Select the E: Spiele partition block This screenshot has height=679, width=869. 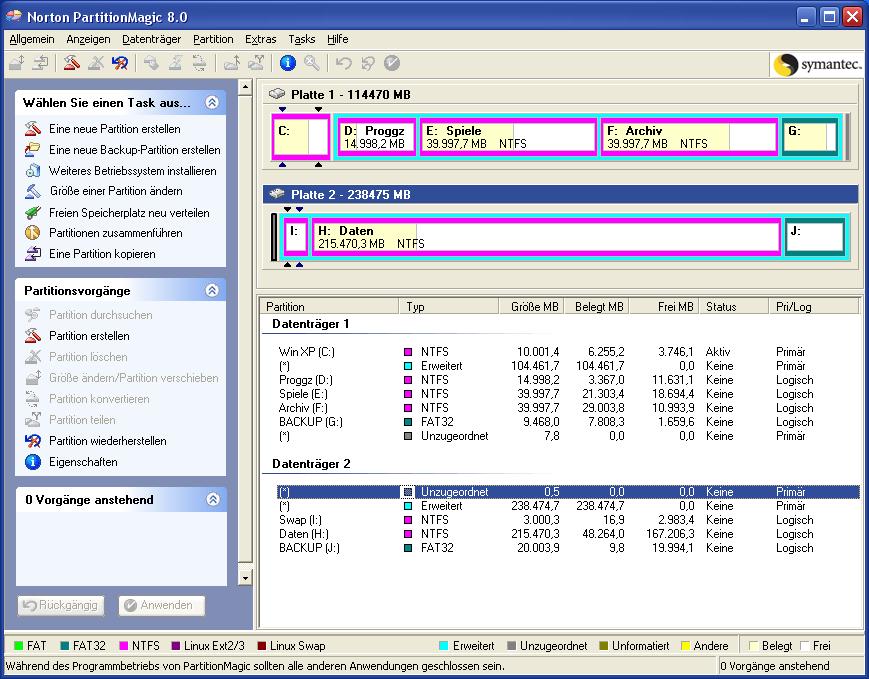tap(508, 137)
